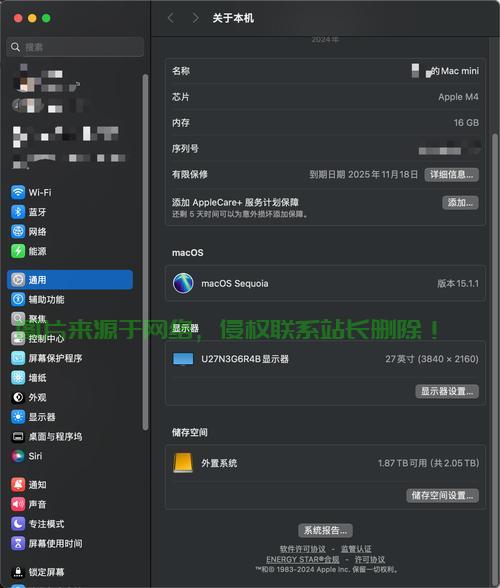Open Bluetooth (蓝牙) icon in sidebar

pos(18,212)
